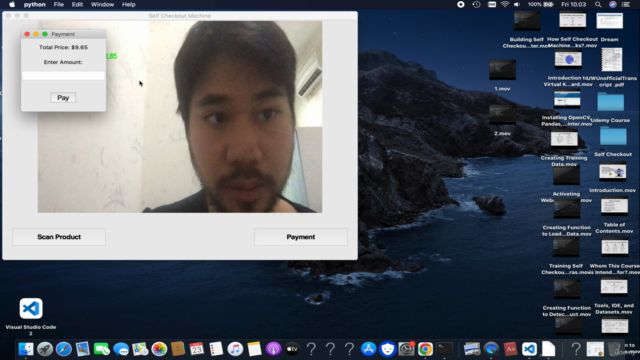Open Music app from the Dock
The height and width of the screenshot is (360, 640).
click(x=235, y=349)
